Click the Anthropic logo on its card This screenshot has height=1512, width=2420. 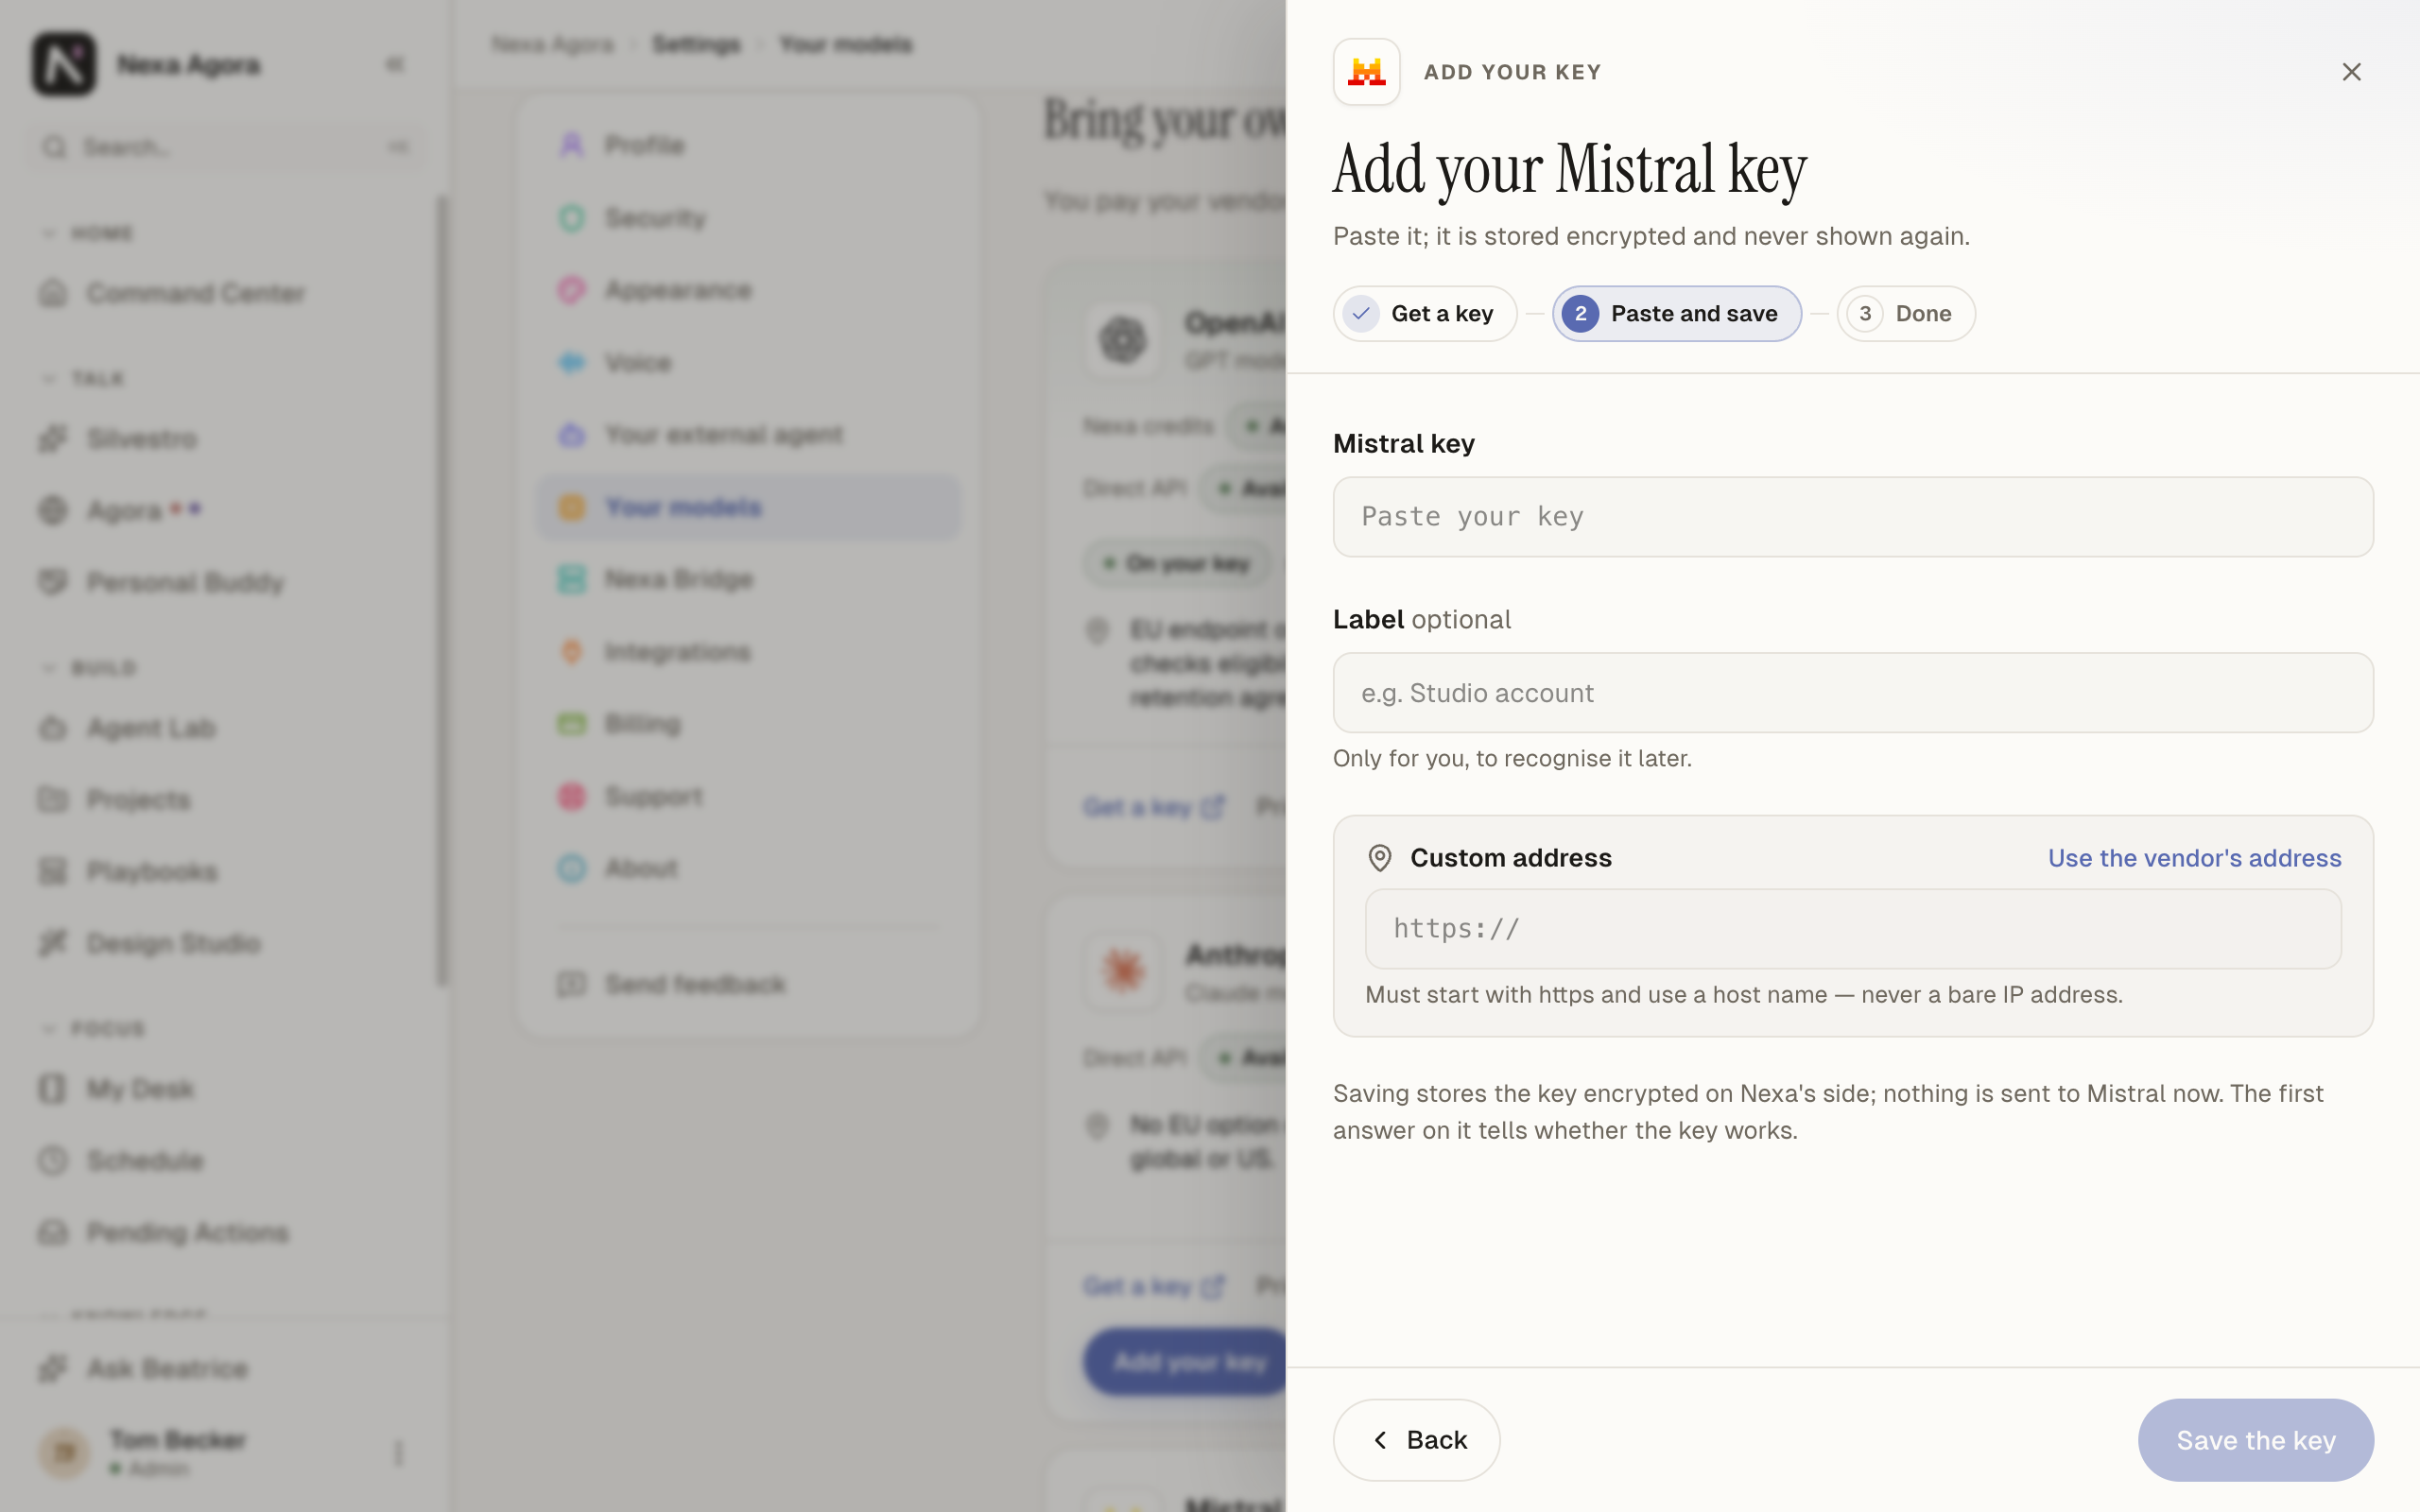1123,970
